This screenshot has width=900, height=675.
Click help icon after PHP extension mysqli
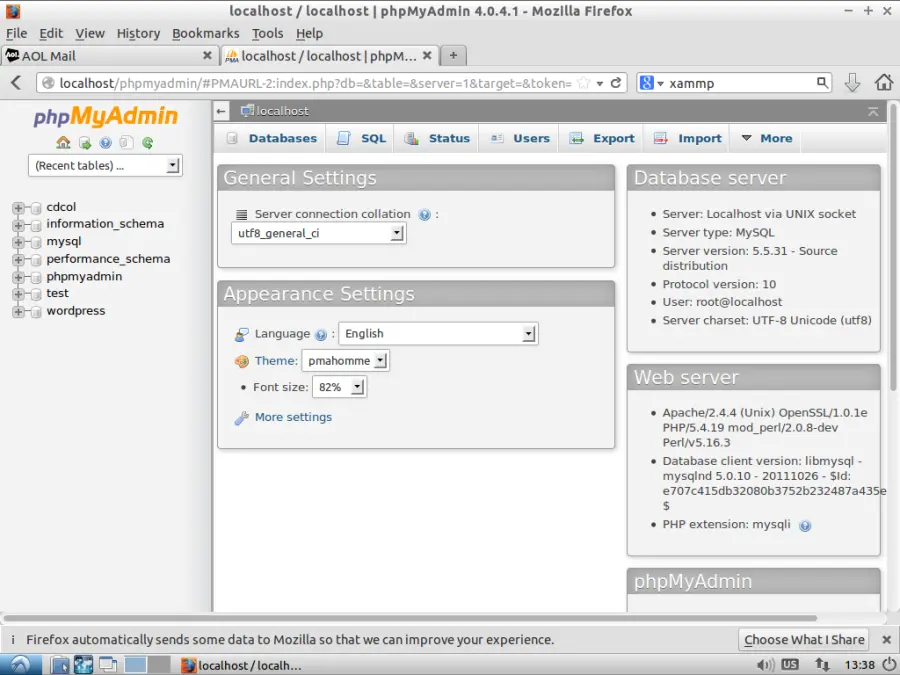(x=805, y=525)
